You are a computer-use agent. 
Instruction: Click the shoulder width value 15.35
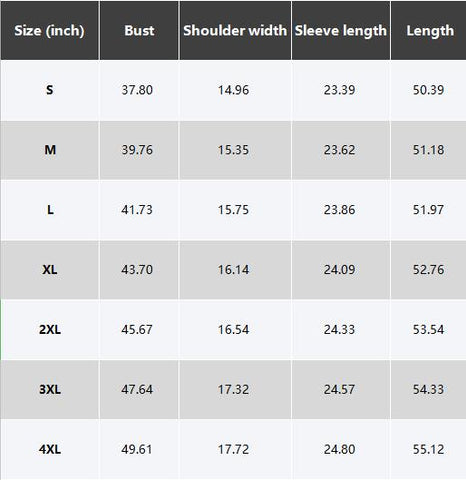pyautogui.click(x=233, y=150)
